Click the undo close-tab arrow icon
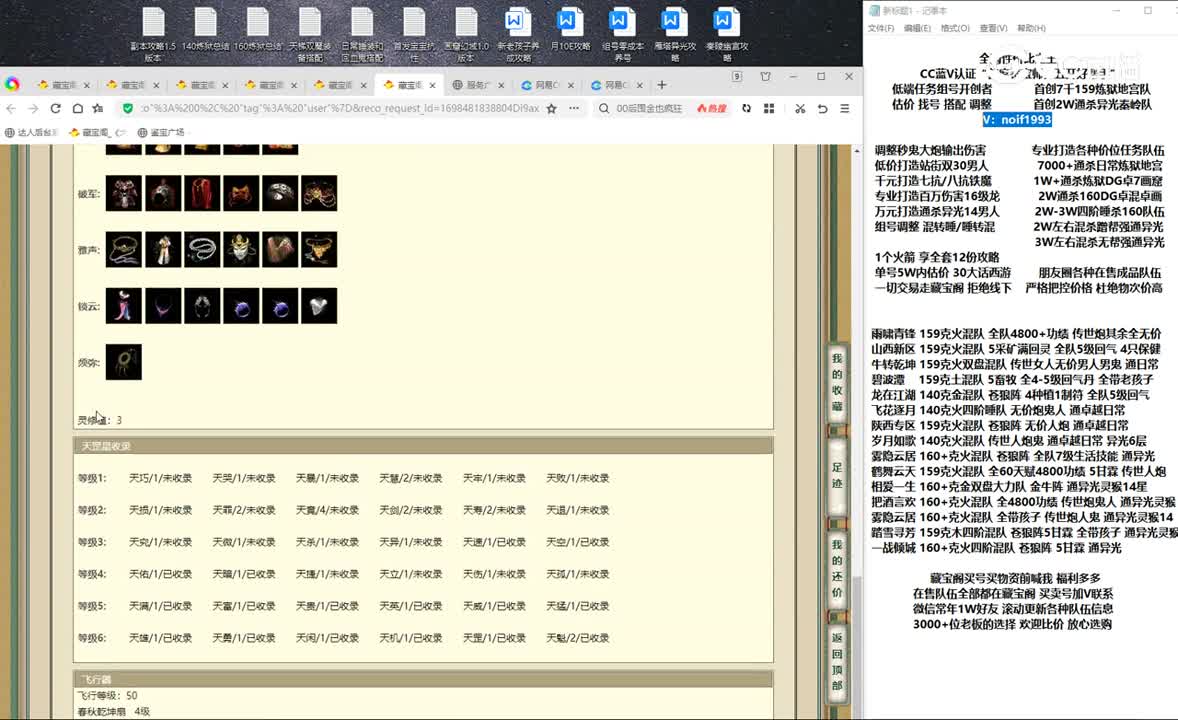 click(823, 108)
